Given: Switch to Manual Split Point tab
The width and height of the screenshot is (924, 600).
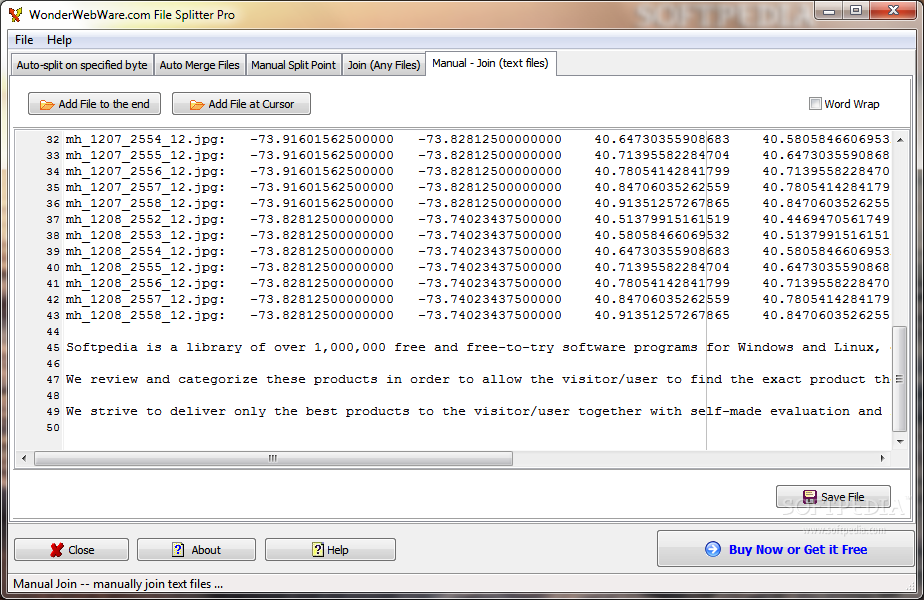Looking at the screenshot, I should pyautogui.click(x=293, y=65).
